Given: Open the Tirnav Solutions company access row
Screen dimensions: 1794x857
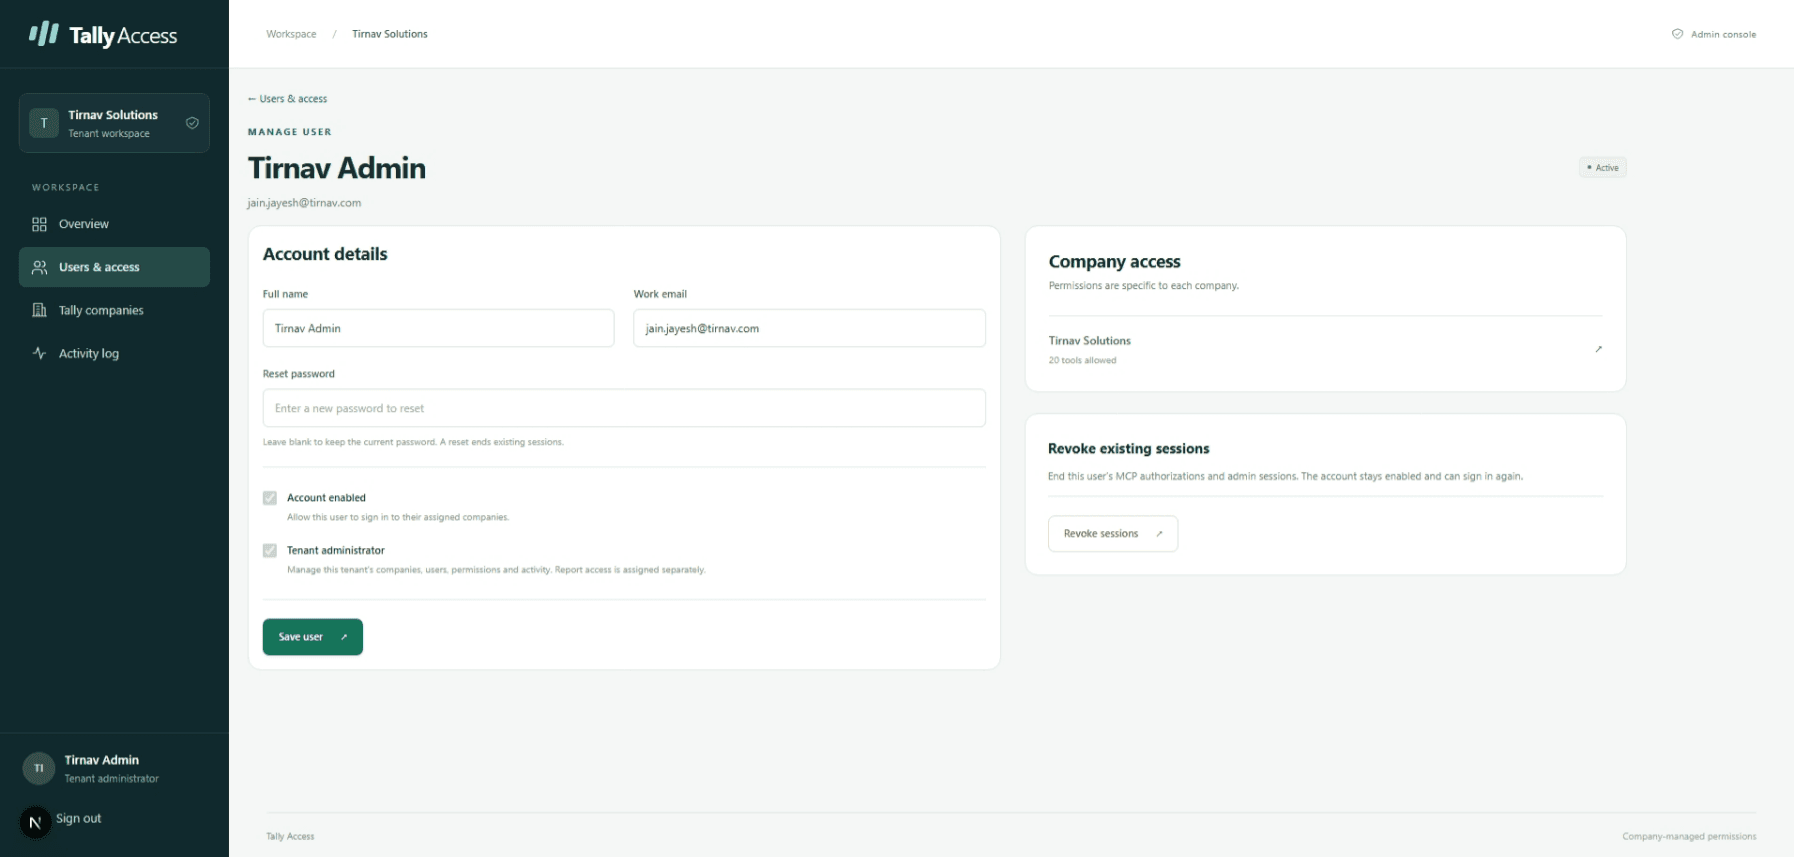Looking at the screenshot, I should tap(1325, 349).
